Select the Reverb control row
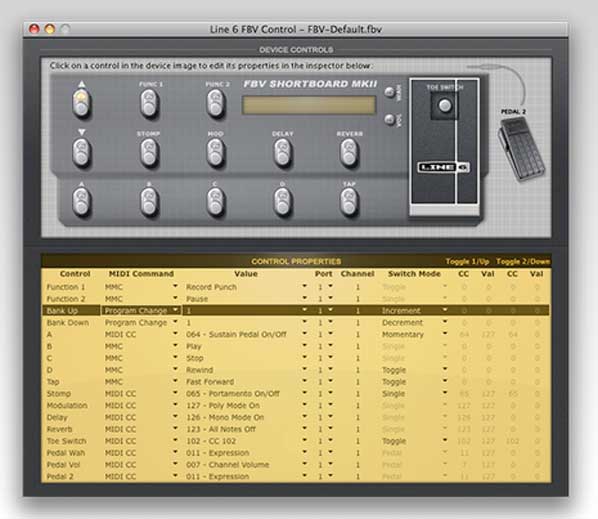The height and width of the screenshot is (519, 598). (296, 429)
